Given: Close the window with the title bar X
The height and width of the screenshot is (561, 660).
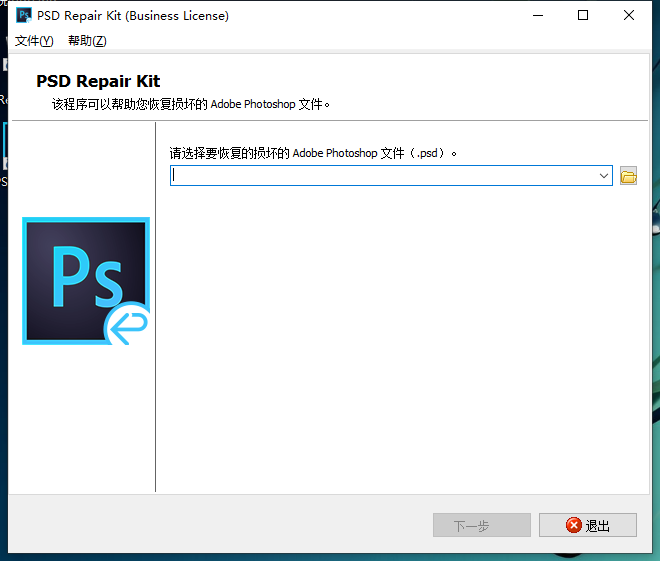Looking at the screenshot, I should [629, 15].
